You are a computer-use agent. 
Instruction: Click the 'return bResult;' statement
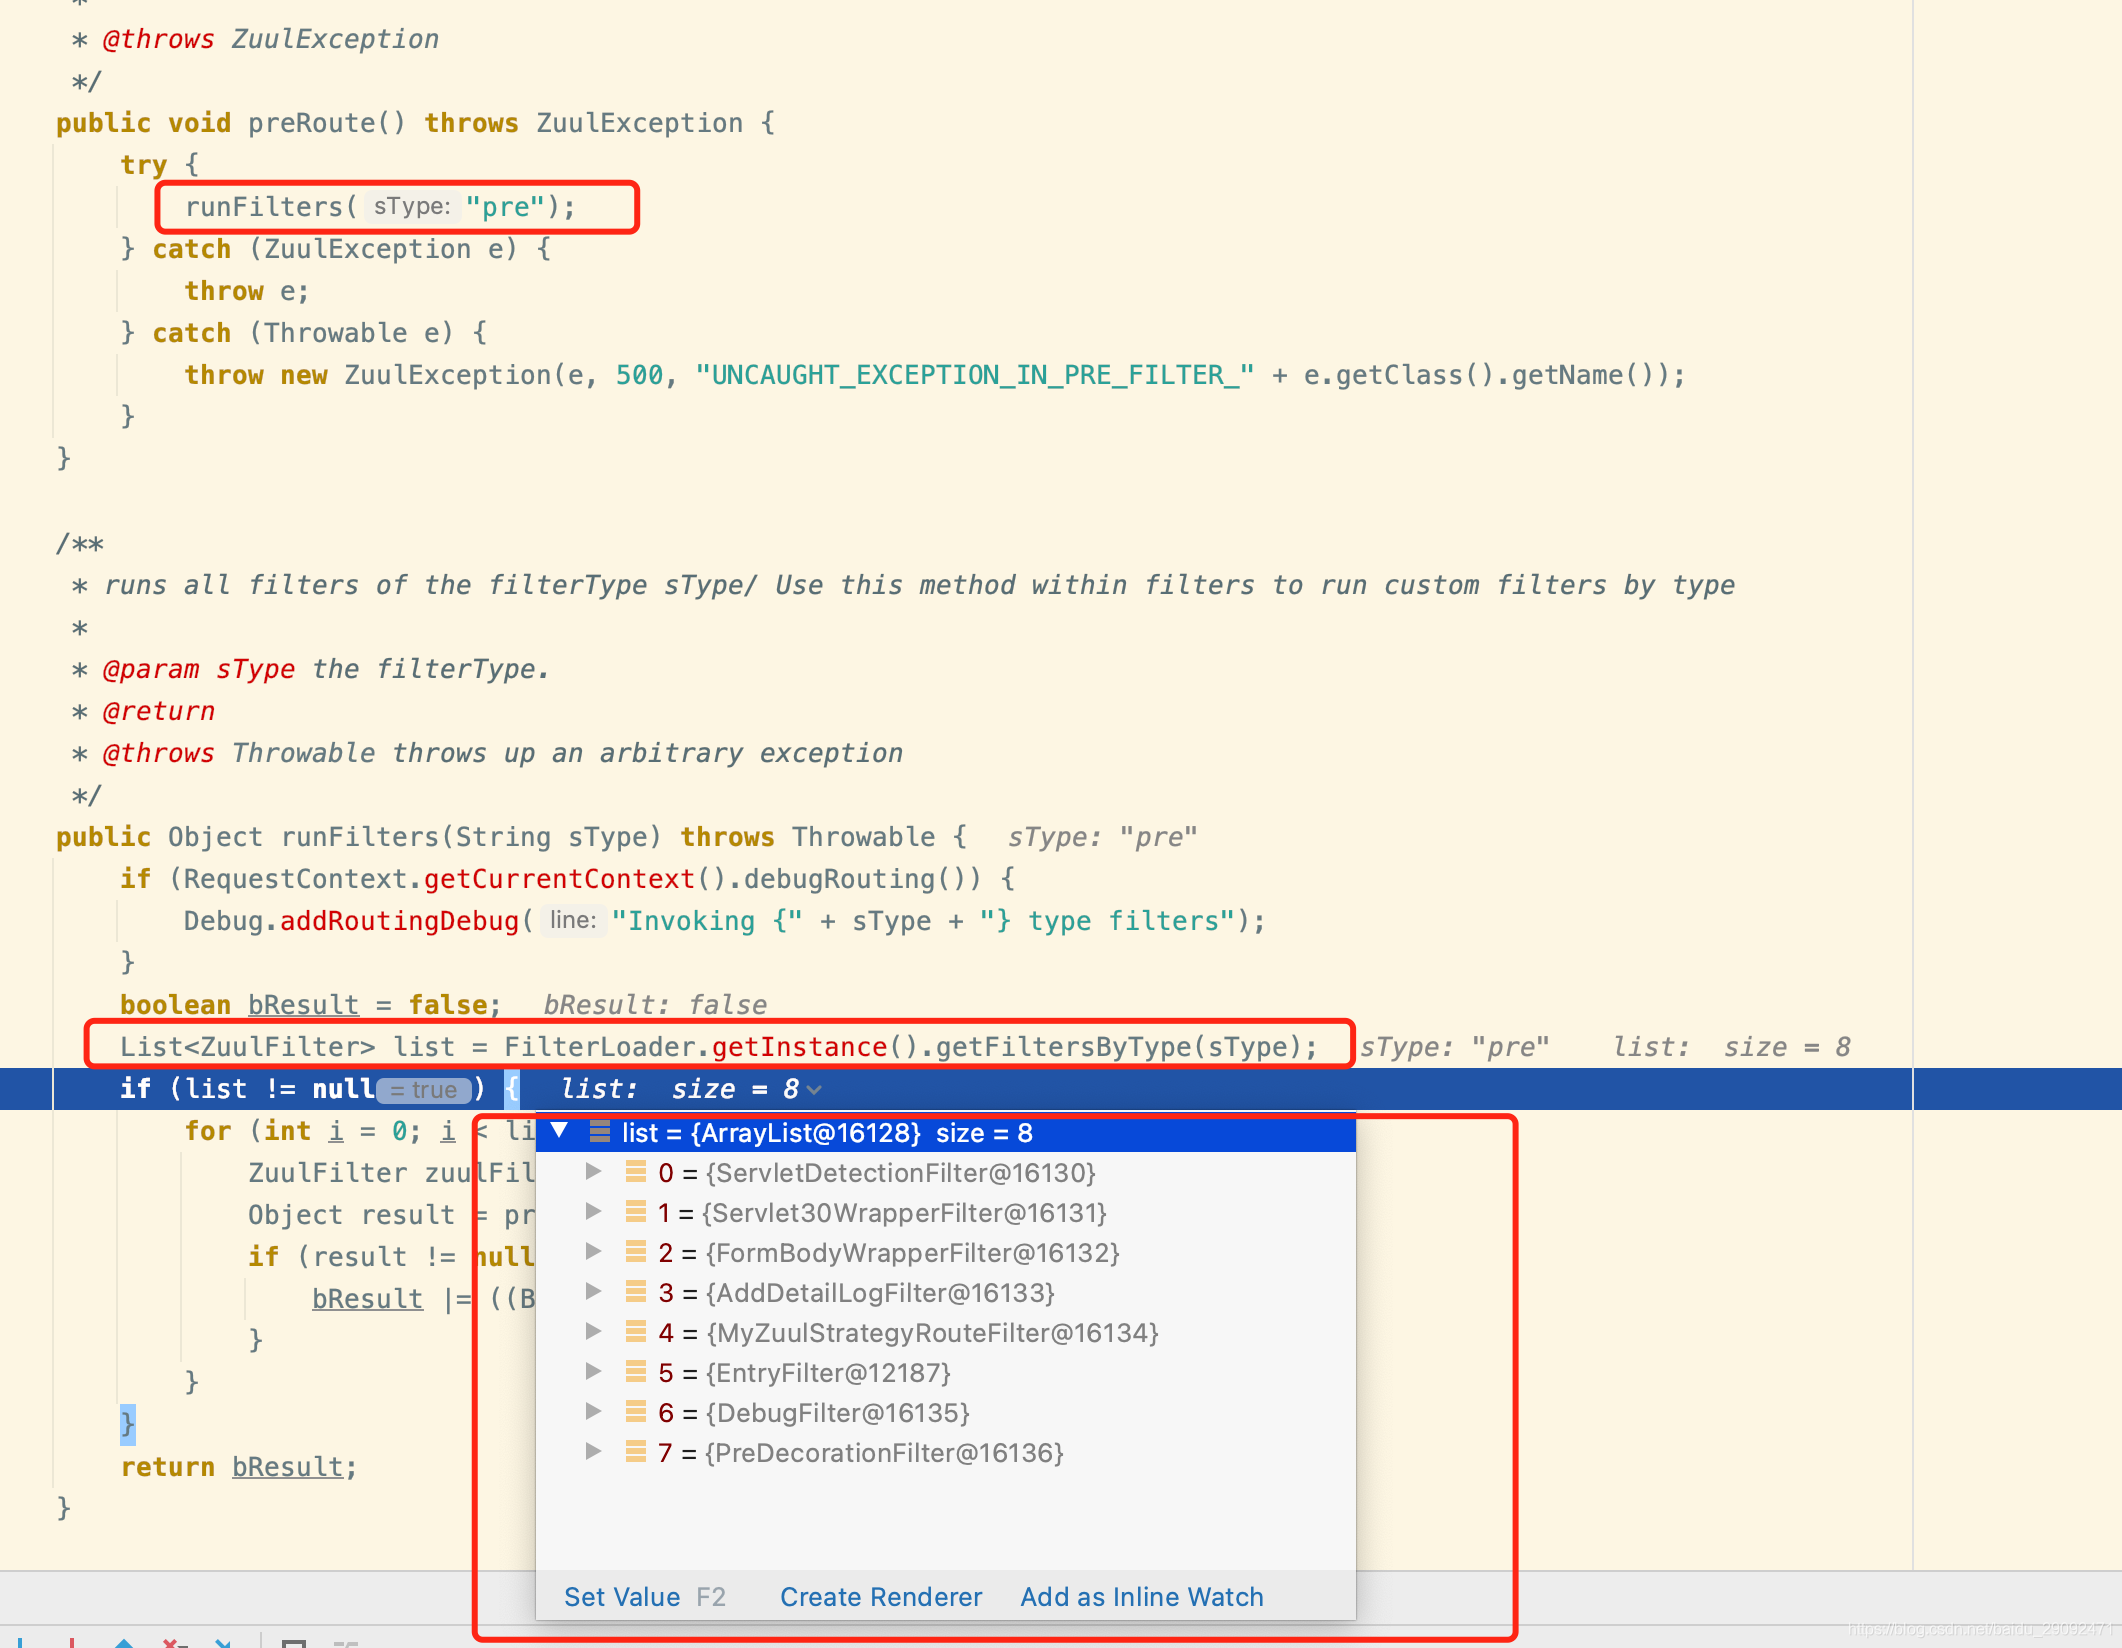[238, 1466]
